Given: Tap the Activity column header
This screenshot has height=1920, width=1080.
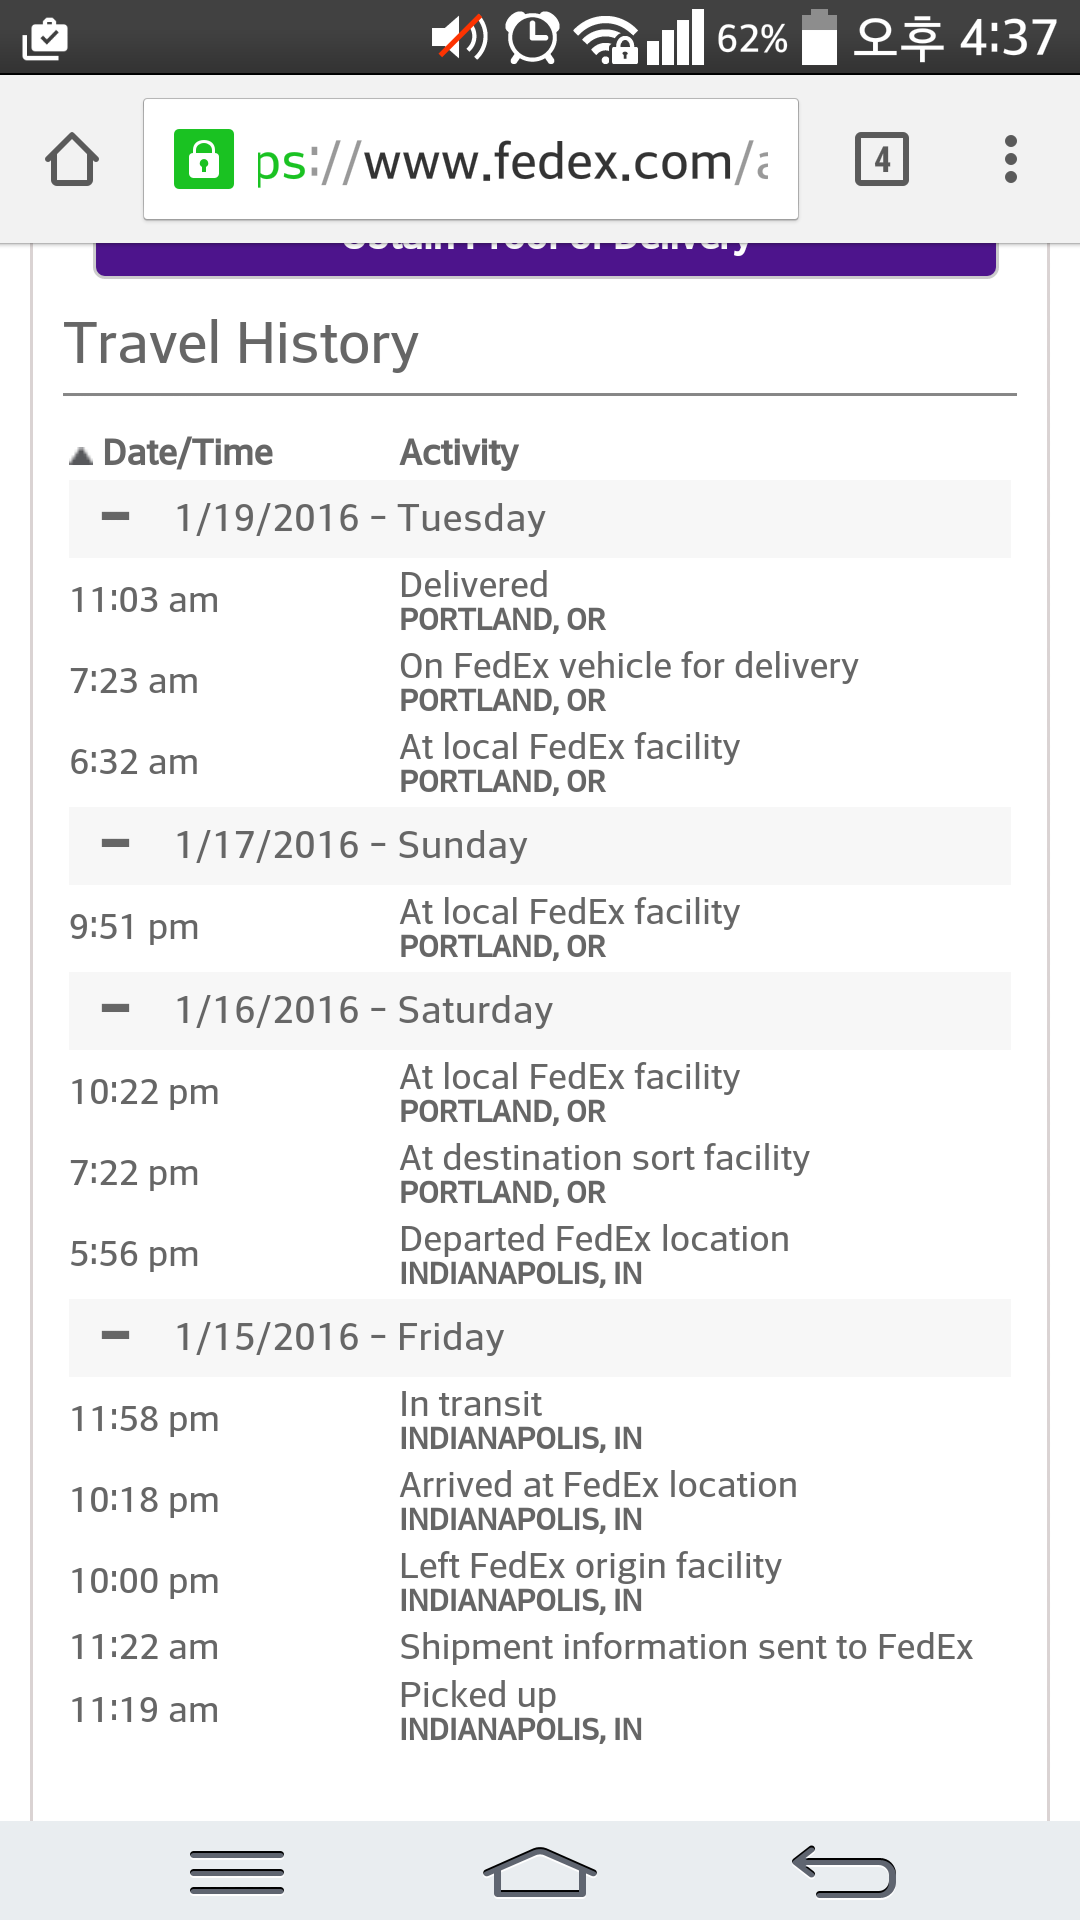Looking at the screenshot, I should [x=459, y=452].
